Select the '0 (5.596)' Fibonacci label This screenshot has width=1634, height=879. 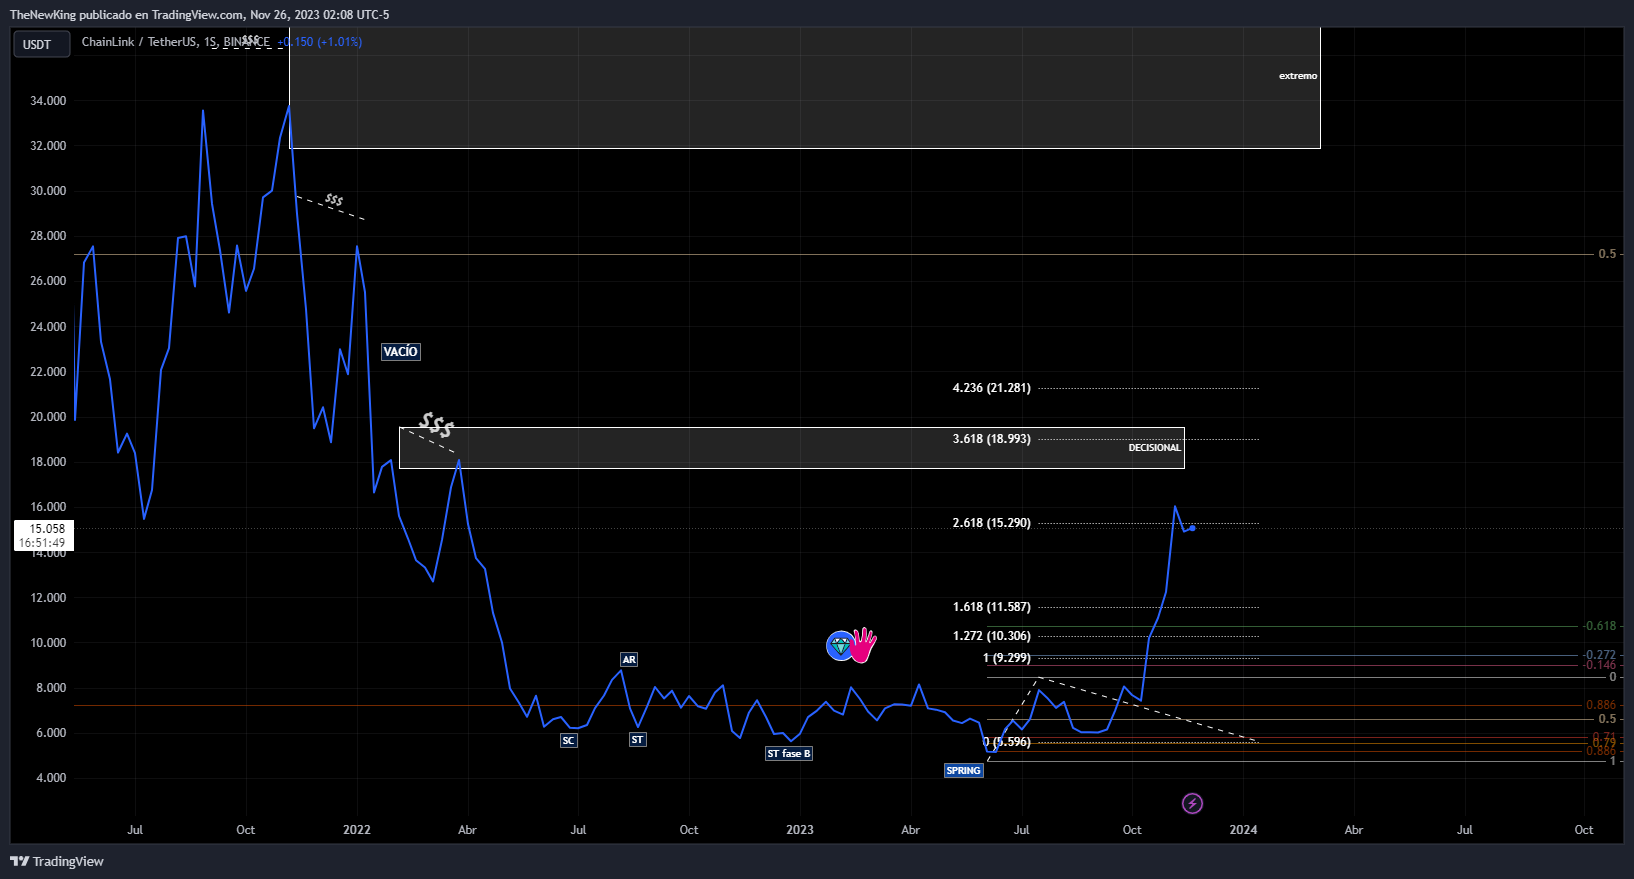1006,742
